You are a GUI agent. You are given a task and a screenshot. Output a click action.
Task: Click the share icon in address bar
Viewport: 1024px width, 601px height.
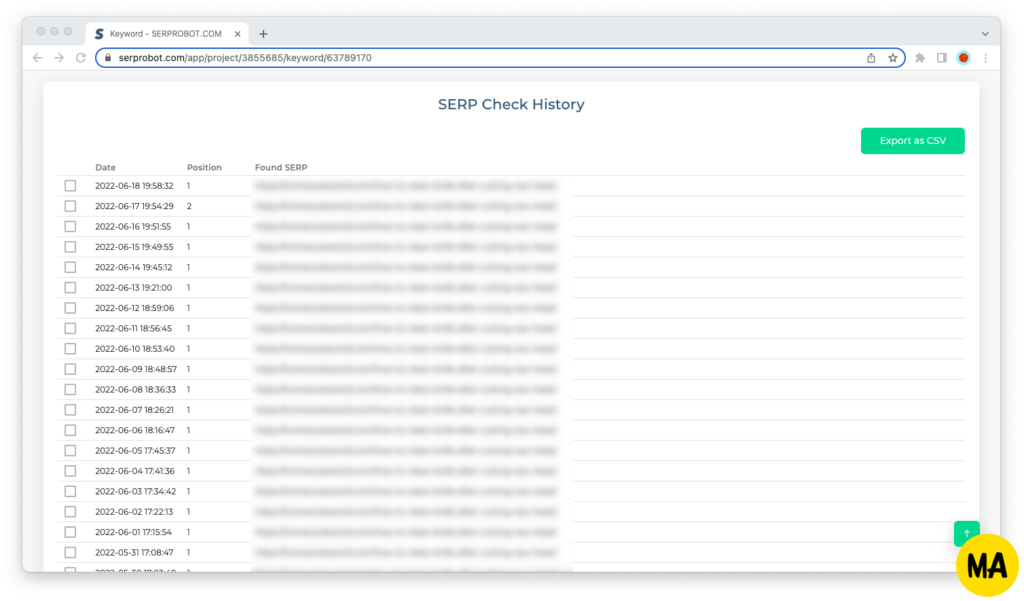pos(871,58)
